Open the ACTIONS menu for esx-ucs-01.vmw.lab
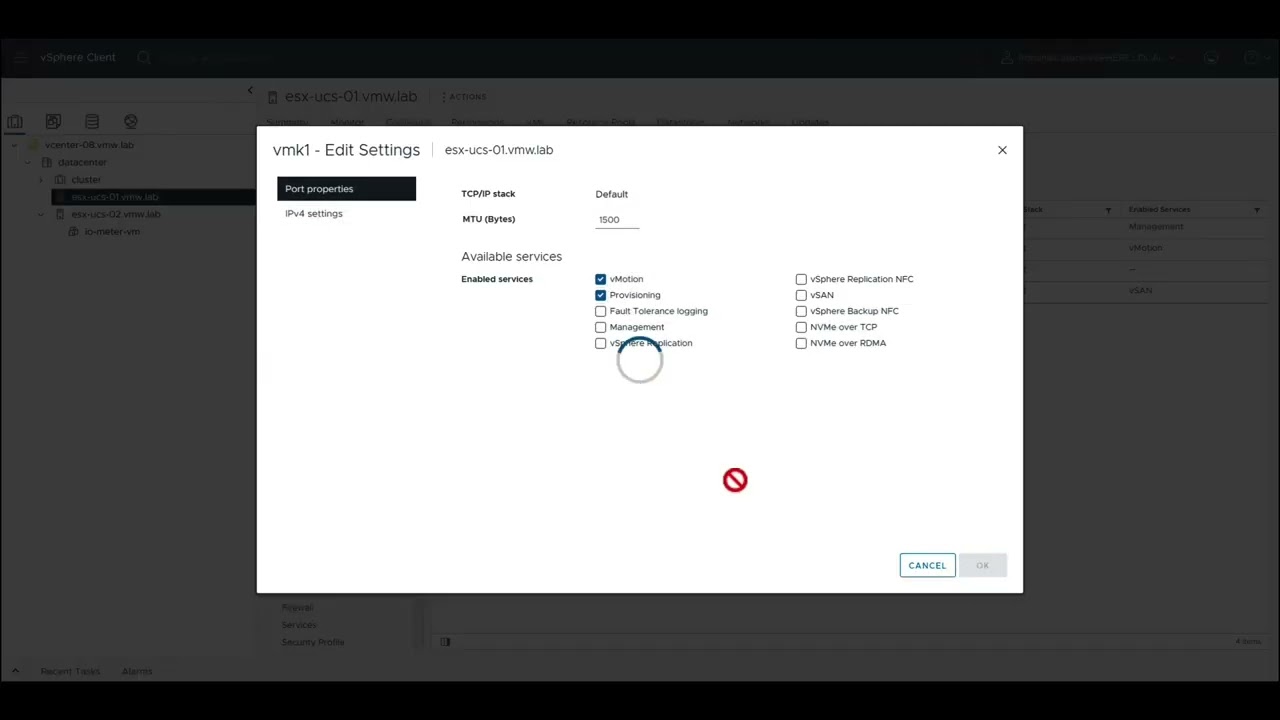This screenshot has width=1280, height=720. point(465,96)
